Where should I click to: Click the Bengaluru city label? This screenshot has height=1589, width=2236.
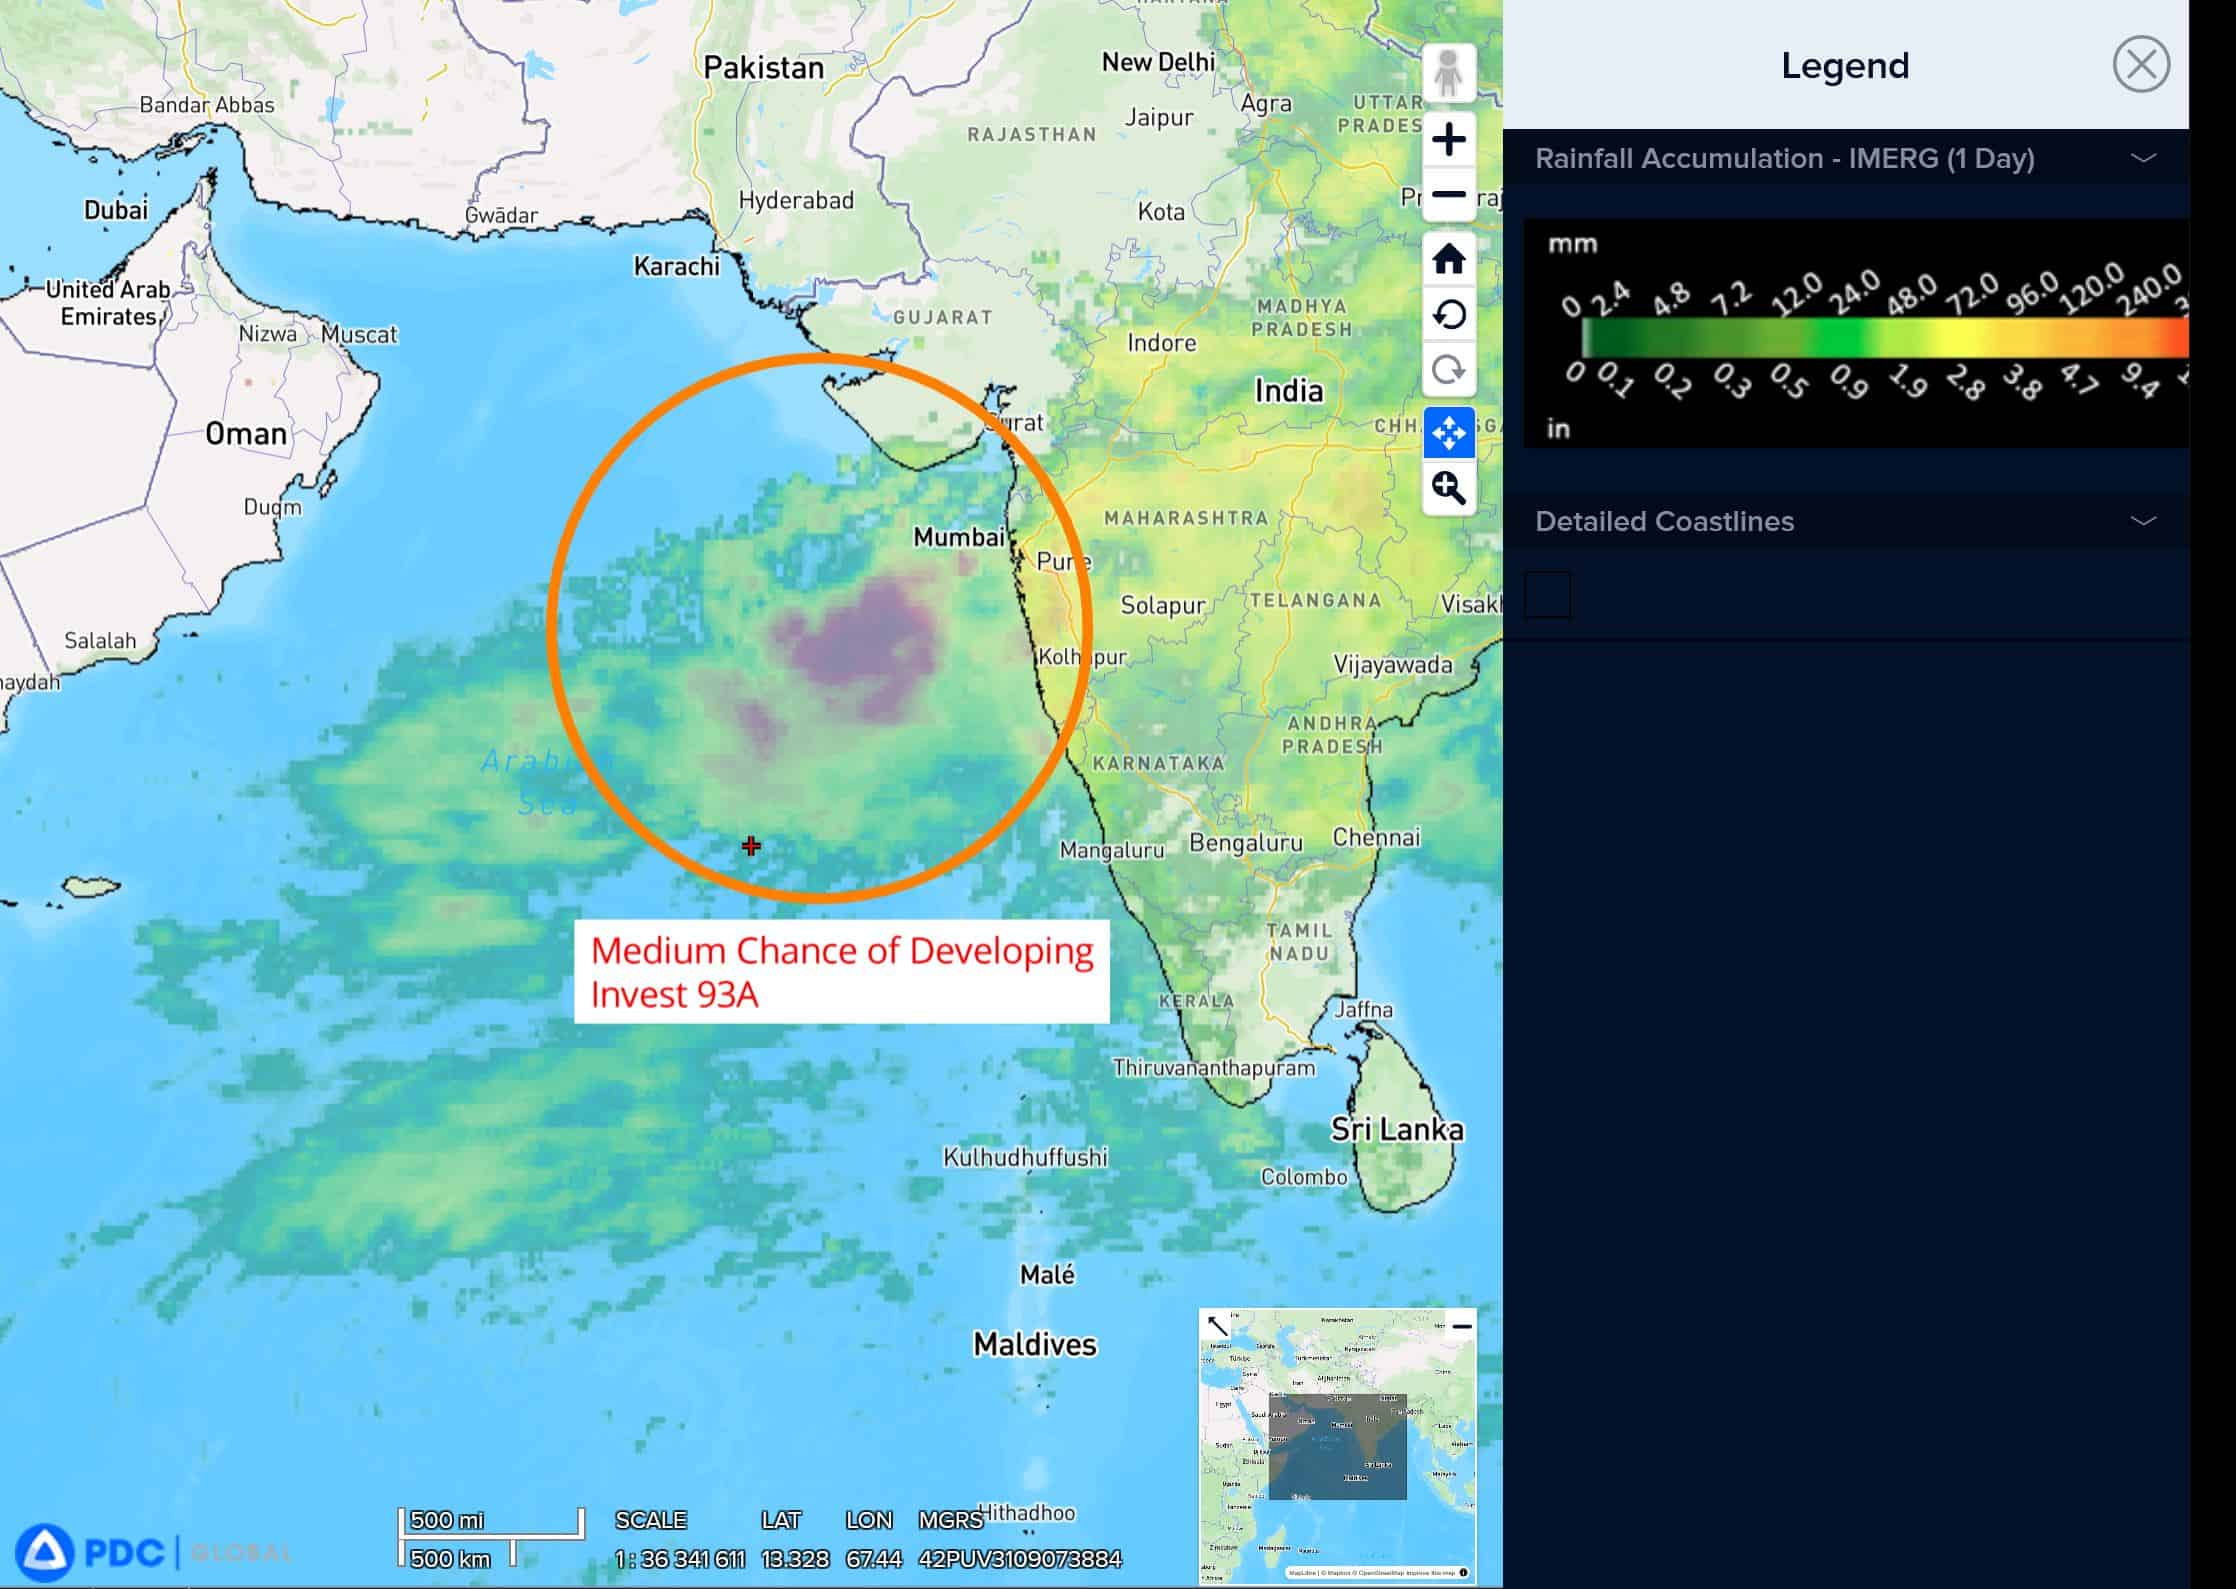[1246, 843]
